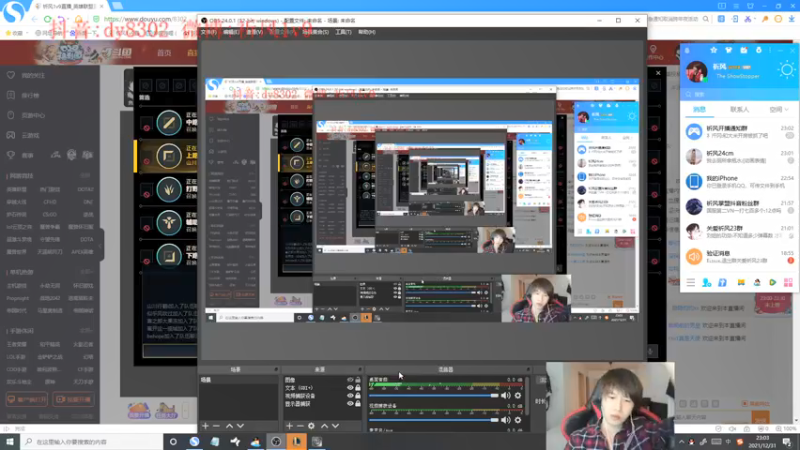Open the 验证消息 entry in QQ
The image size is (800, 450).
(x=739, y=257)
